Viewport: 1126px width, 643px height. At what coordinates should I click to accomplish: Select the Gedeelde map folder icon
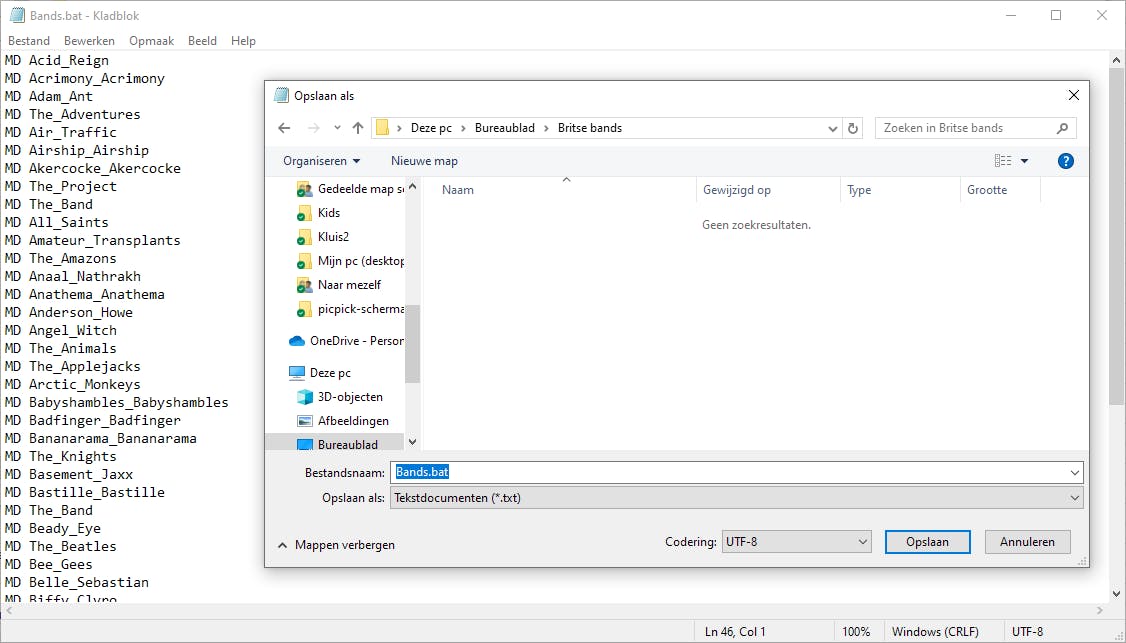pyautogui.click(x=304, y=189)
